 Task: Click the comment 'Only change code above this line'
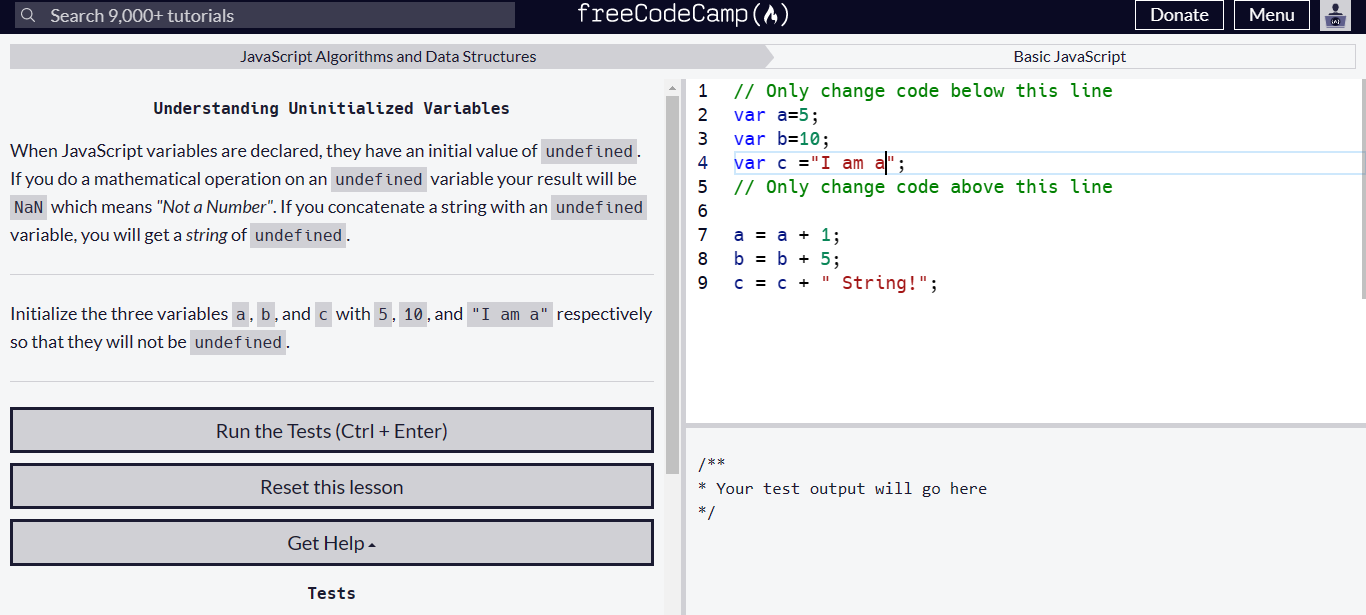tap(923, 187)
